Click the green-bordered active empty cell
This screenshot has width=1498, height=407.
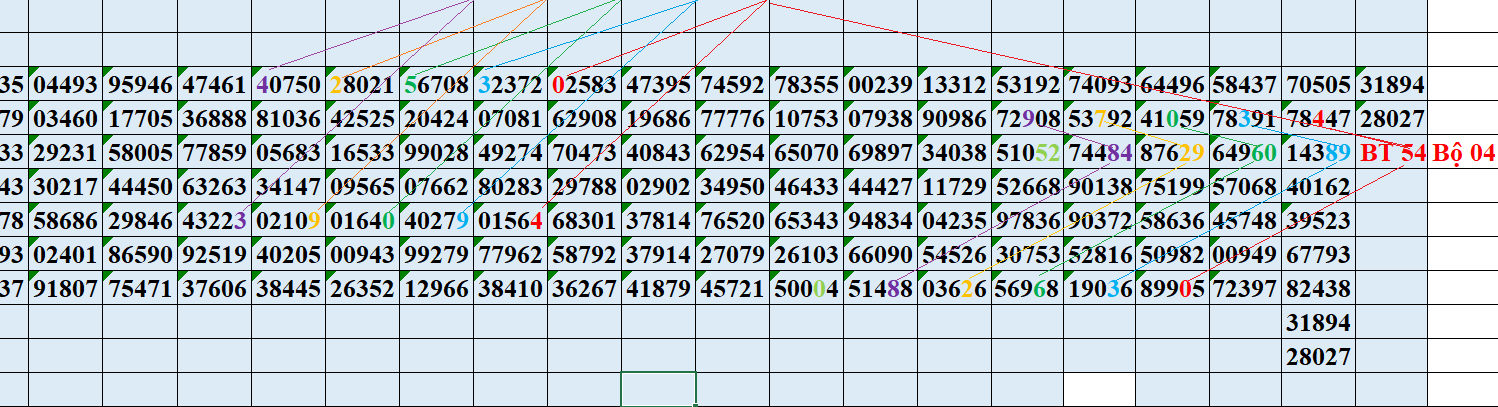(658, 388)
